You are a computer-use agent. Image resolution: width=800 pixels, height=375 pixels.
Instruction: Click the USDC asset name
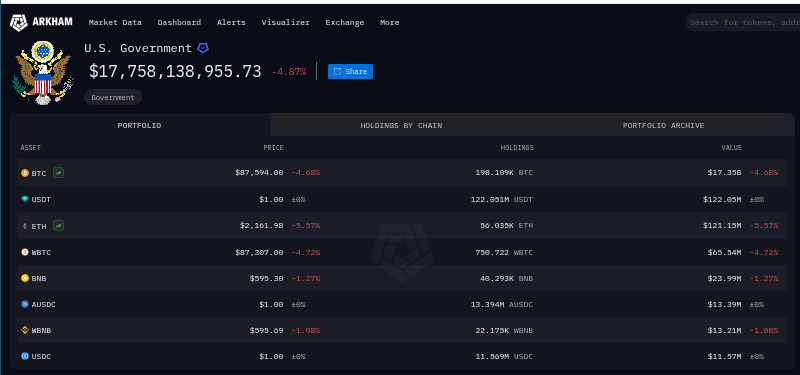[41, 356]
